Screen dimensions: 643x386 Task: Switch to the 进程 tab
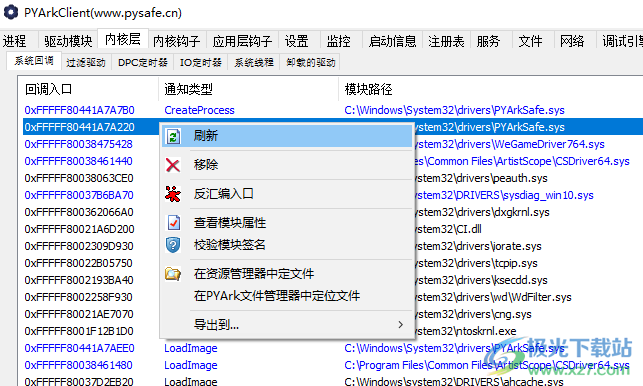tap(14, 41)
